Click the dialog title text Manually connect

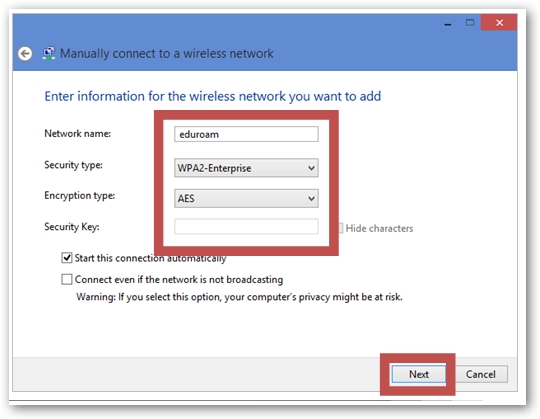coord(167,54)
